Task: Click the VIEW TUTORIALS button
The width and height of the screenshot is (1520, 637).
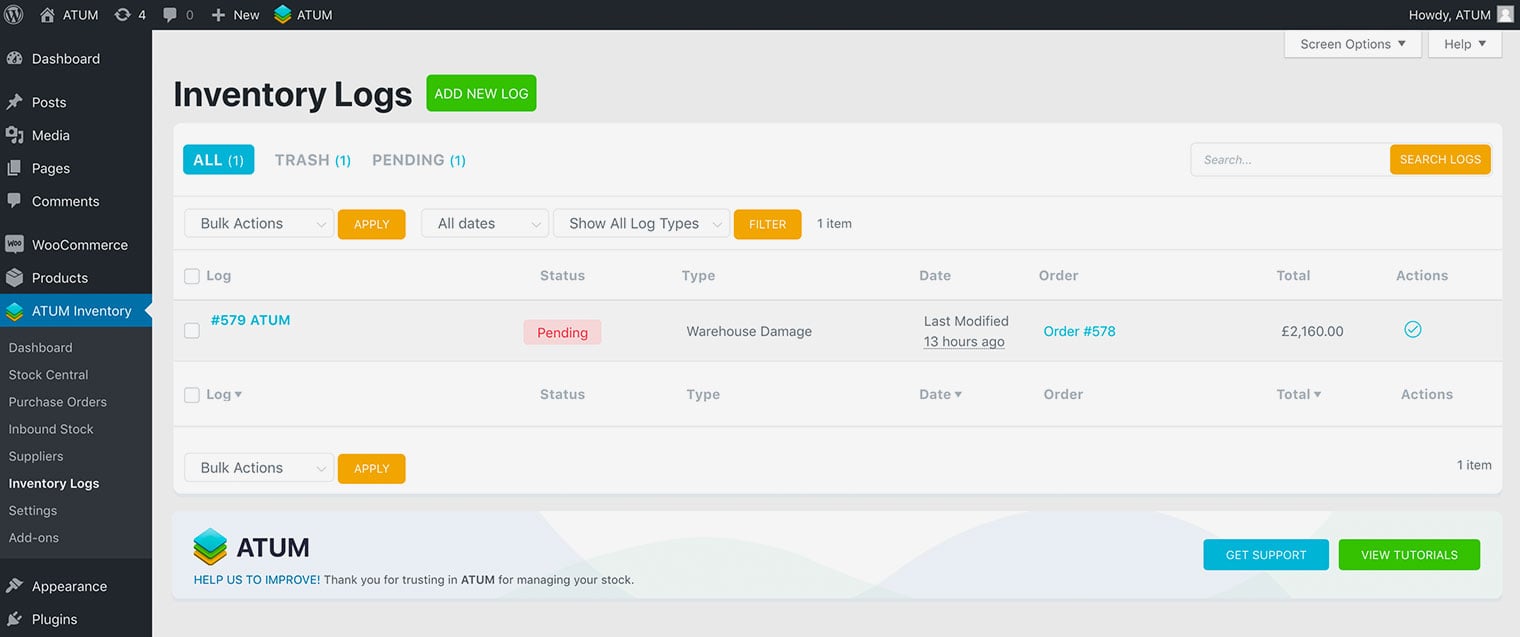Action: 1410,555
